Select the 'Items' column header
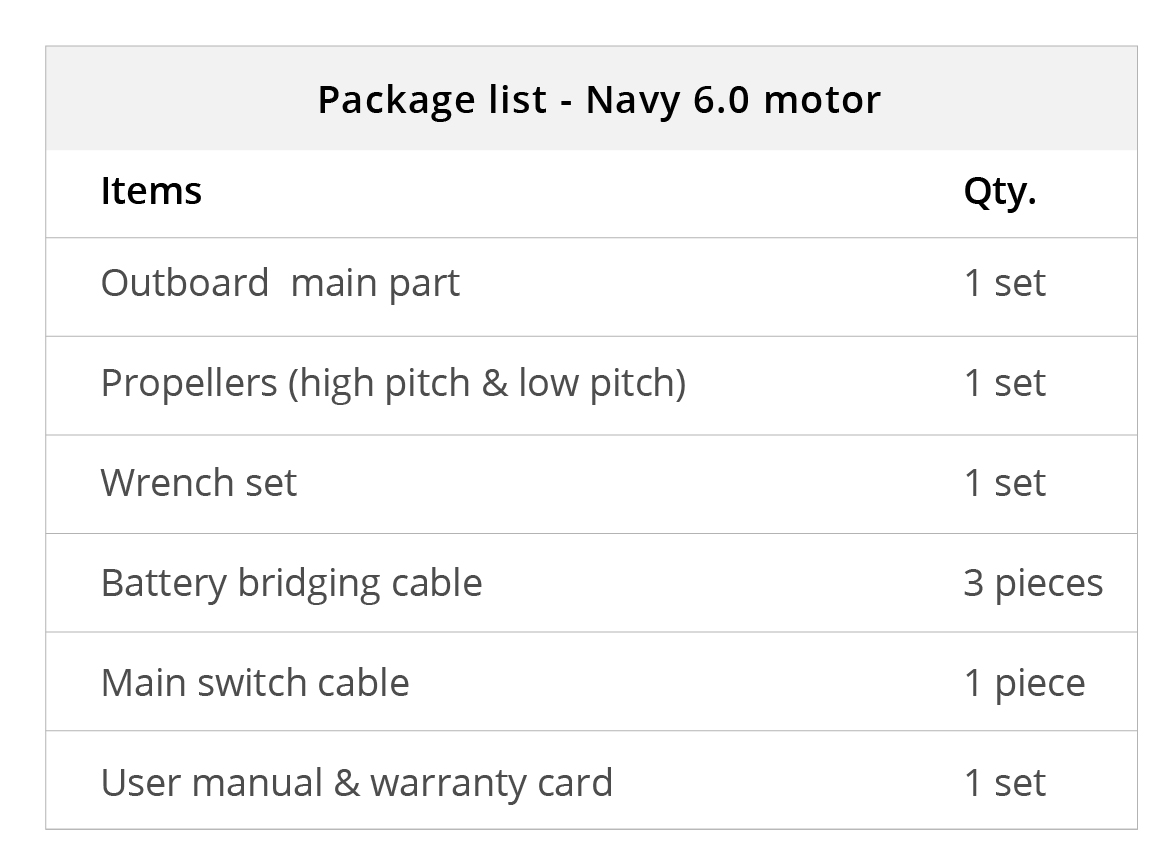Viewport: 1163px width, 855px height. tap(151, 191)
